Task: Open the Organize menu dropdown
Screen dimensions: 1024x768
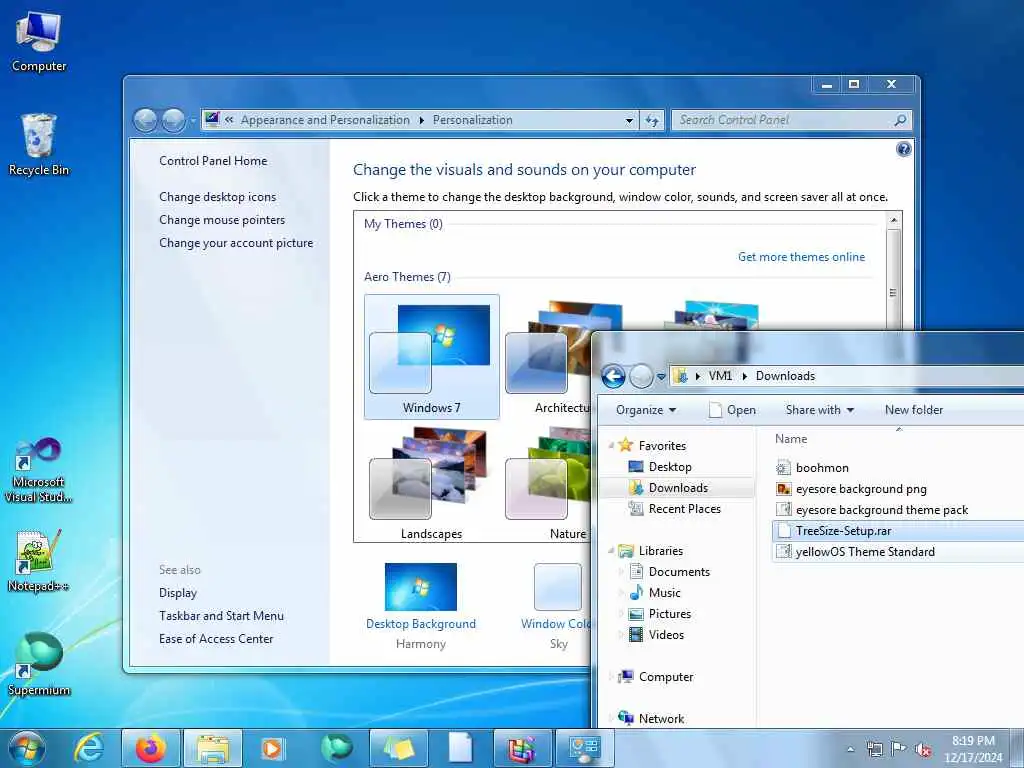Action: [x=646, y=410]
